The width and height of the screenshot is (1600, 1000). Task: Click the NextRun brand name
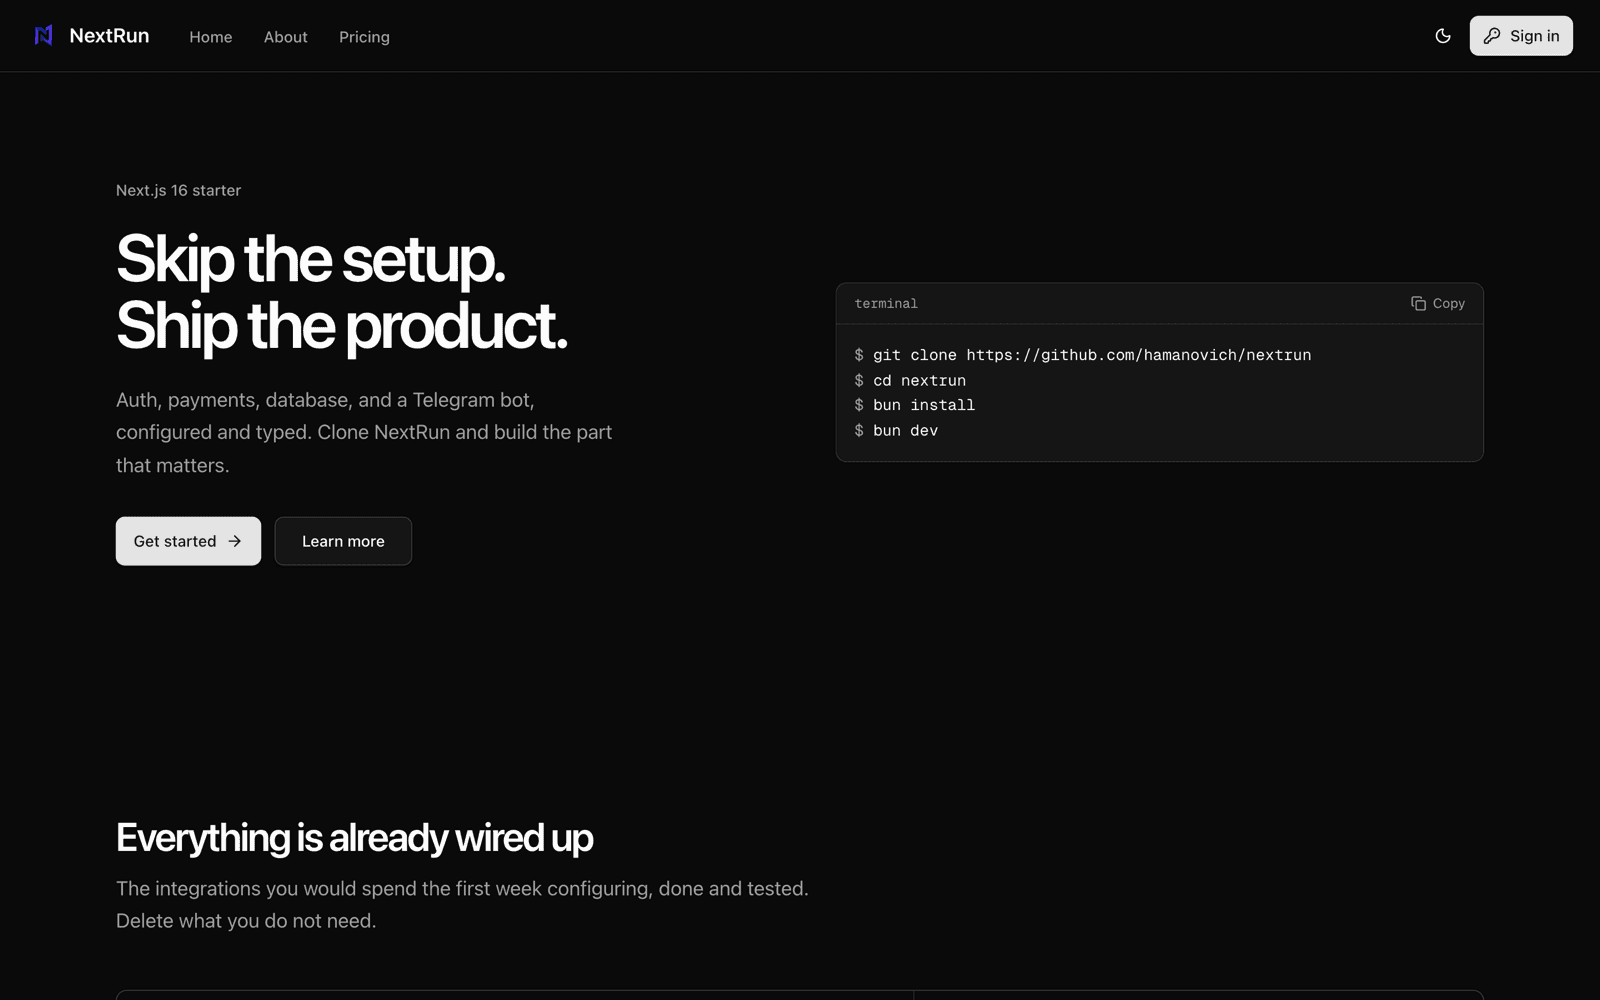pyautogui.click(x=109, y=36)
